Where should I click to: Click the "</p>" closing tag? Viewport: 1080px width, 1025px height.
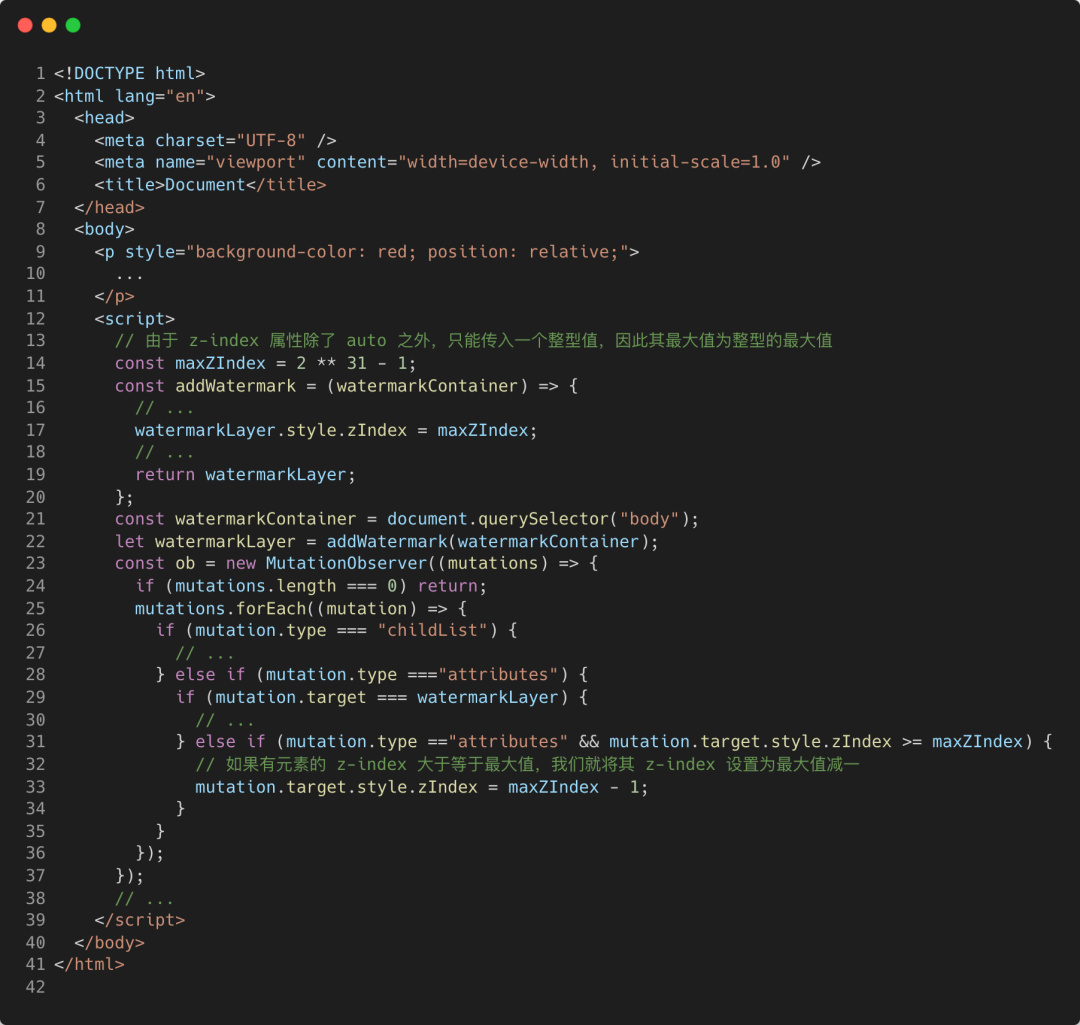(114, 296)
